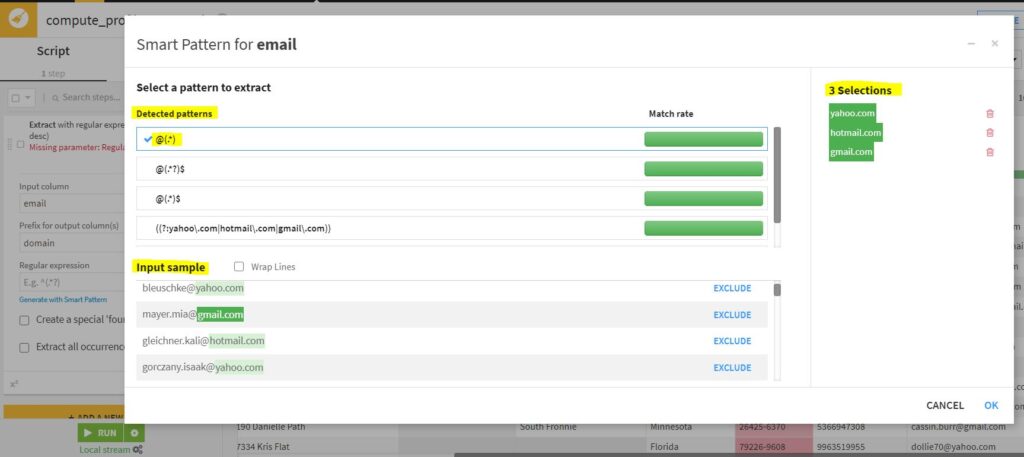Click the yahoo.com chip in Selections
Viewport: 1024px width, 457px height.
pyautogui.click(x=852, y=113)
